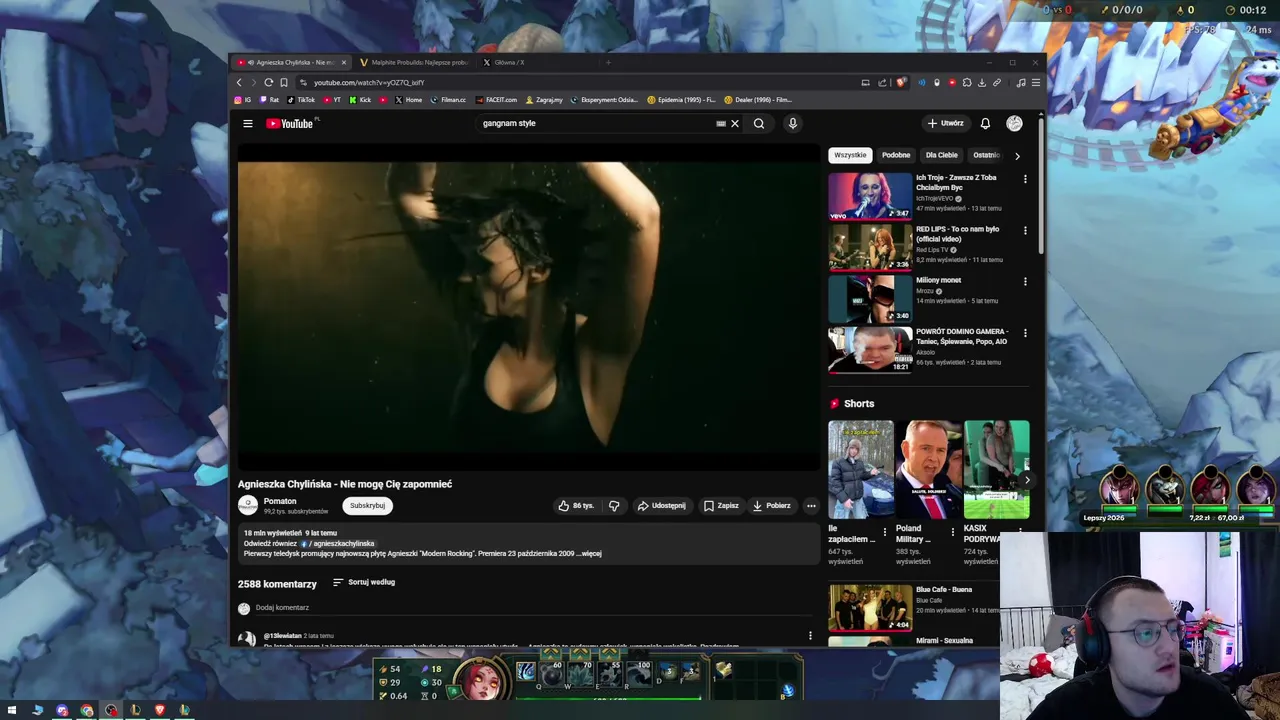Select the Dla Ciebie filter chip
Screen dimensions: 1280x720
(x=941, y=155)
